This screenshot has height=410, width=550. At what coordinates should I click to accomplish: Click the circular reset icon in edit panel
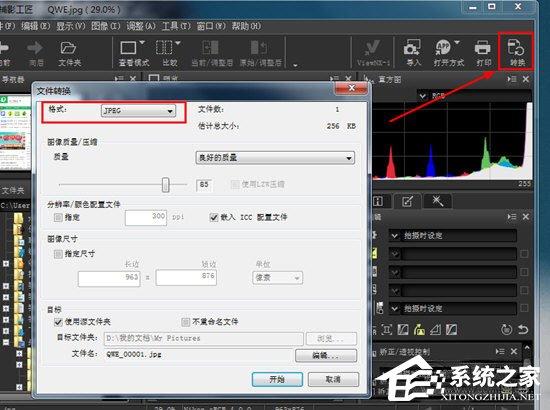pos(507,330)
